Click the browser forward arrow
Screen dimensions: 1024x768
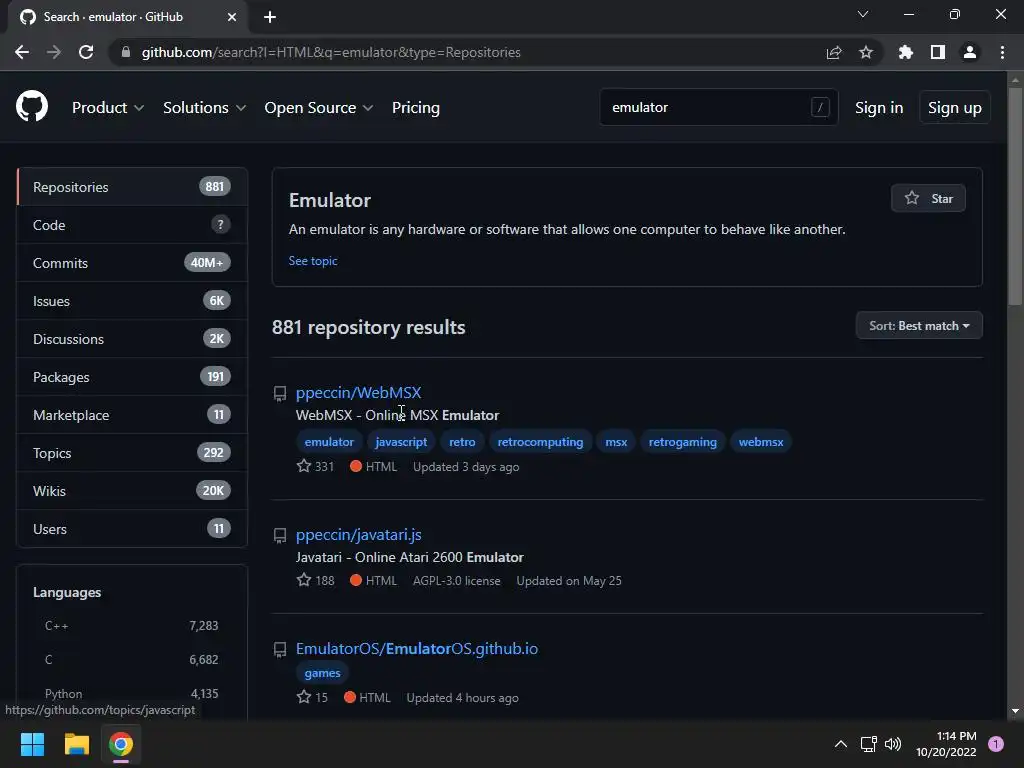54,52
